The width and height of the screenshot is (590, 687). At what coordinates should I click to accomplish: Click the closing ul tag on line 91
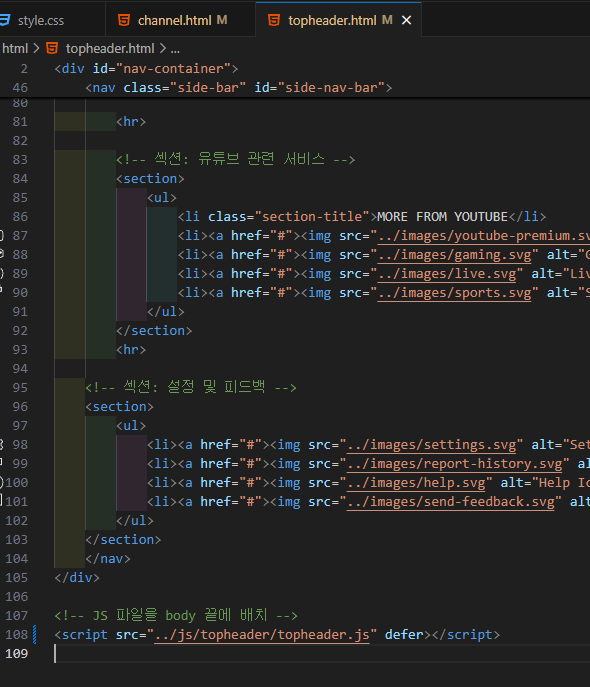[166, 312]
